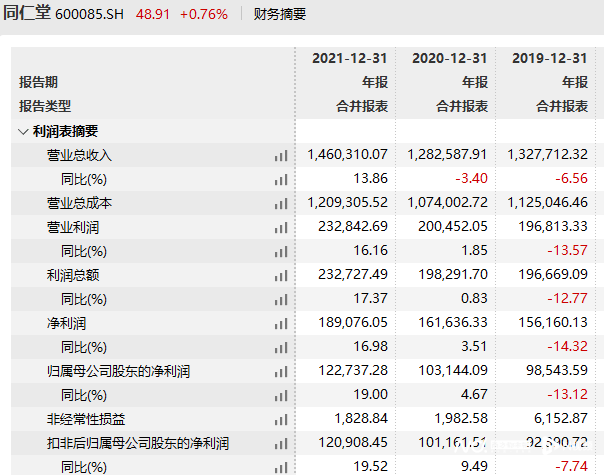Open chart icon for 净利润 row
604x475 pixels.
click(281, 324)
